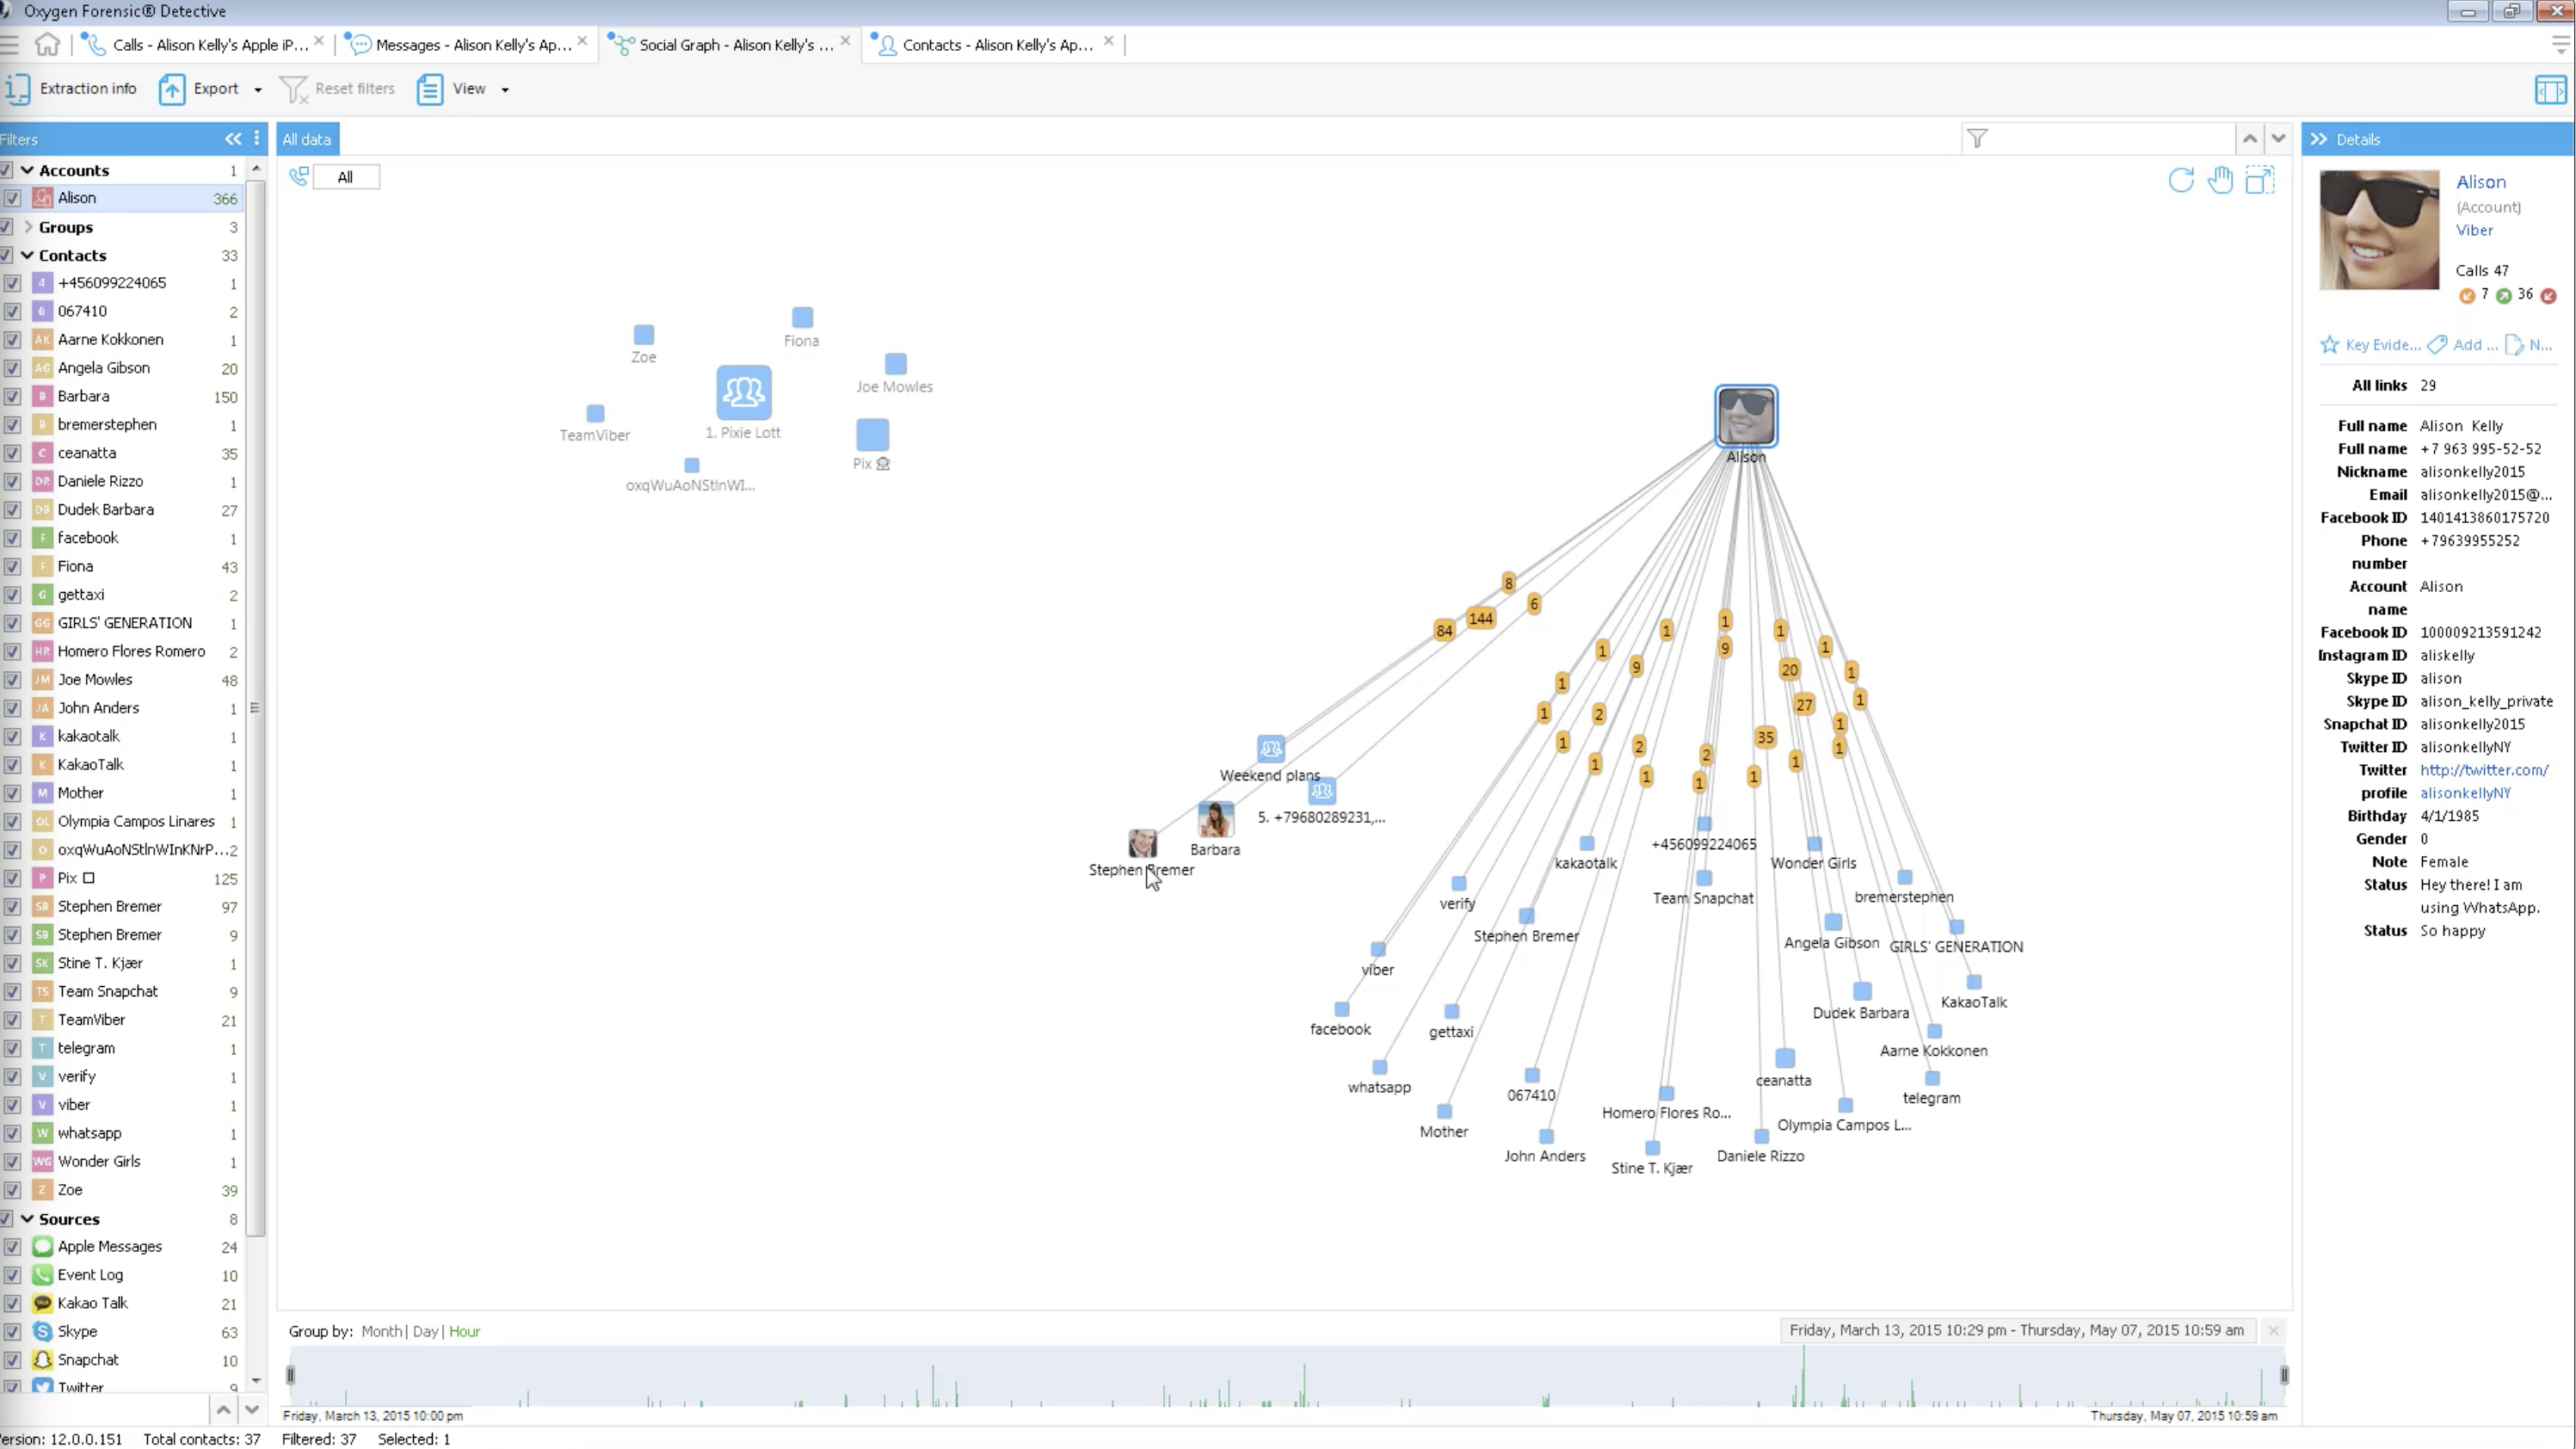
Task: Uncheck the Skype source
Action: tap(12, 1332)
